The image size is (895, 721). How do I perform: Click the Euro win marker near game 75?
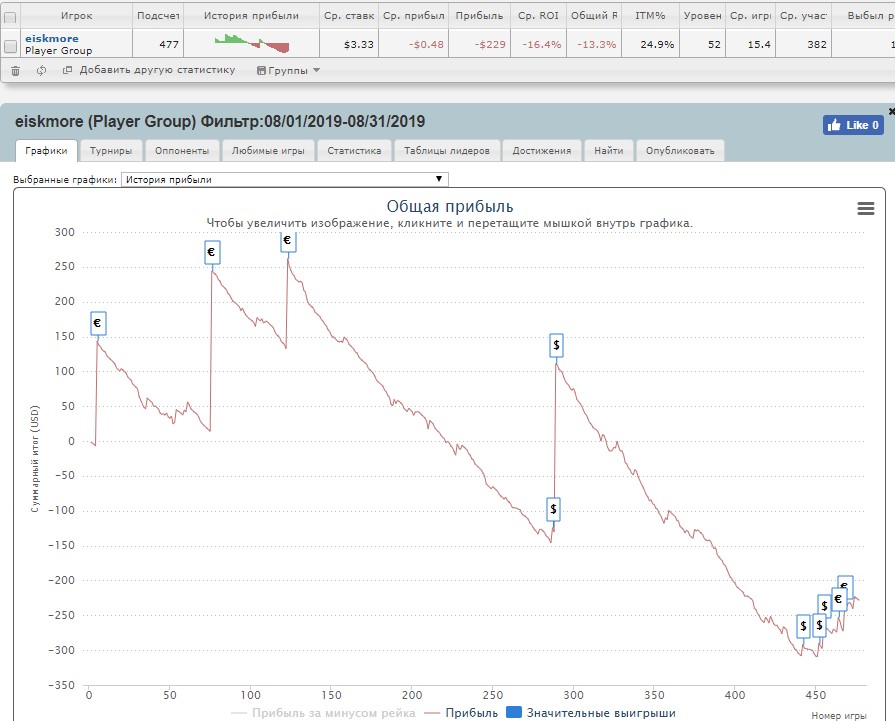click(212, 252)
